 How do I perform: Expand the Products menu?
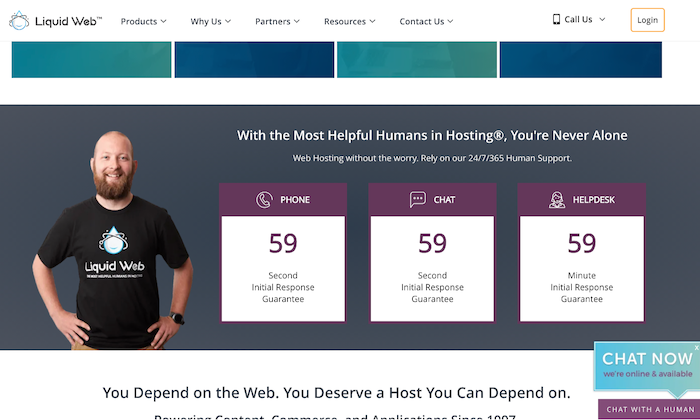[x=144, y=21]
